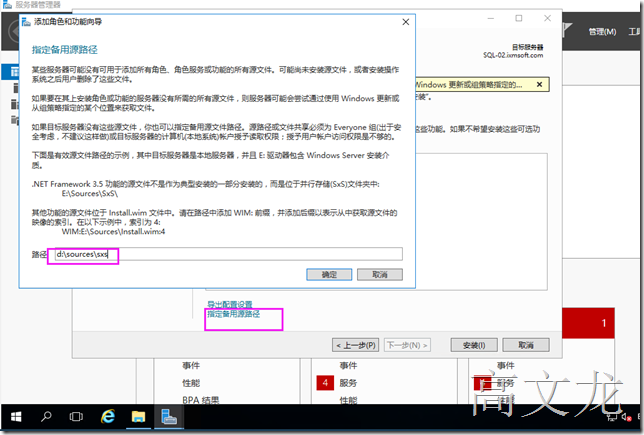Screen dimensions: 644x435
Task: Dismiss the yellow Windows 更新 notification
Action: [539, 84]
